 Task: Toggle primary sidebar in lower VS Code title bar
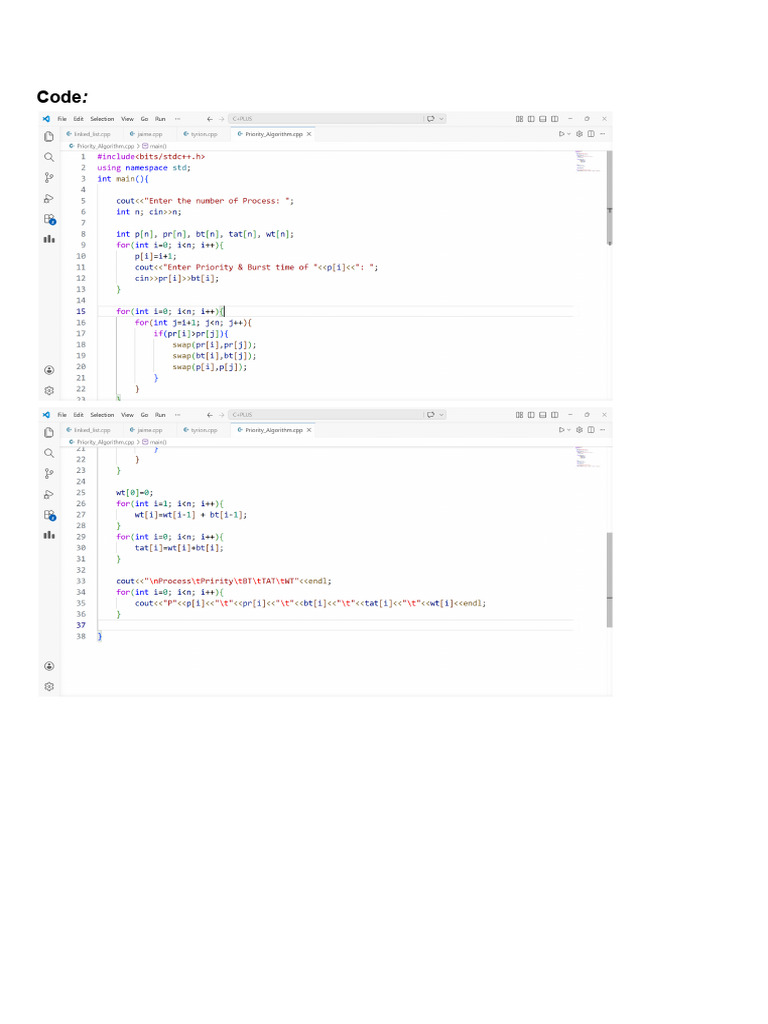coord(531,415)
